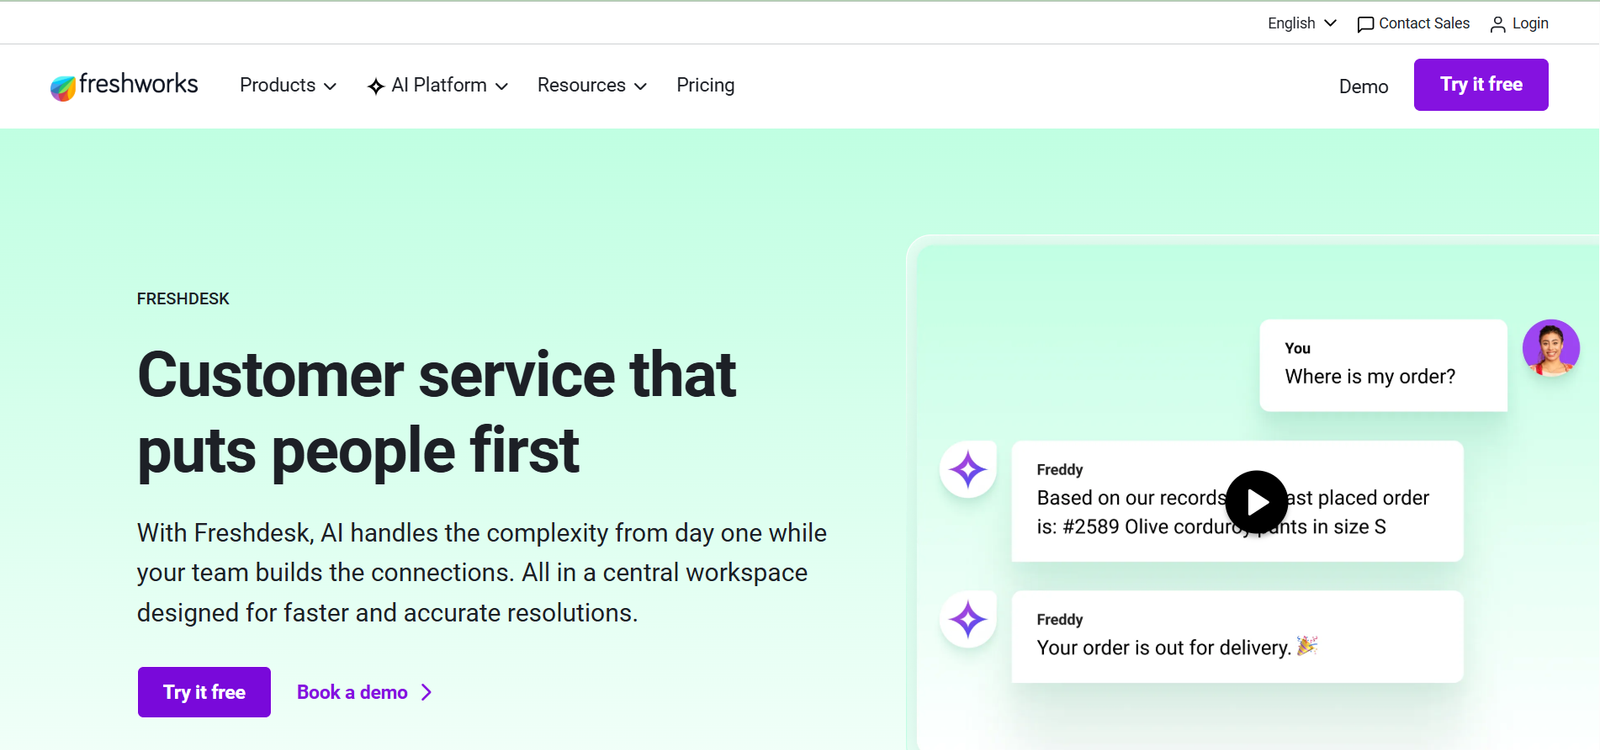Viewport: 1600px width, 750px height.
Task: Click the "Customer service that puts people first" headline
Action: [x=437, y=413]
